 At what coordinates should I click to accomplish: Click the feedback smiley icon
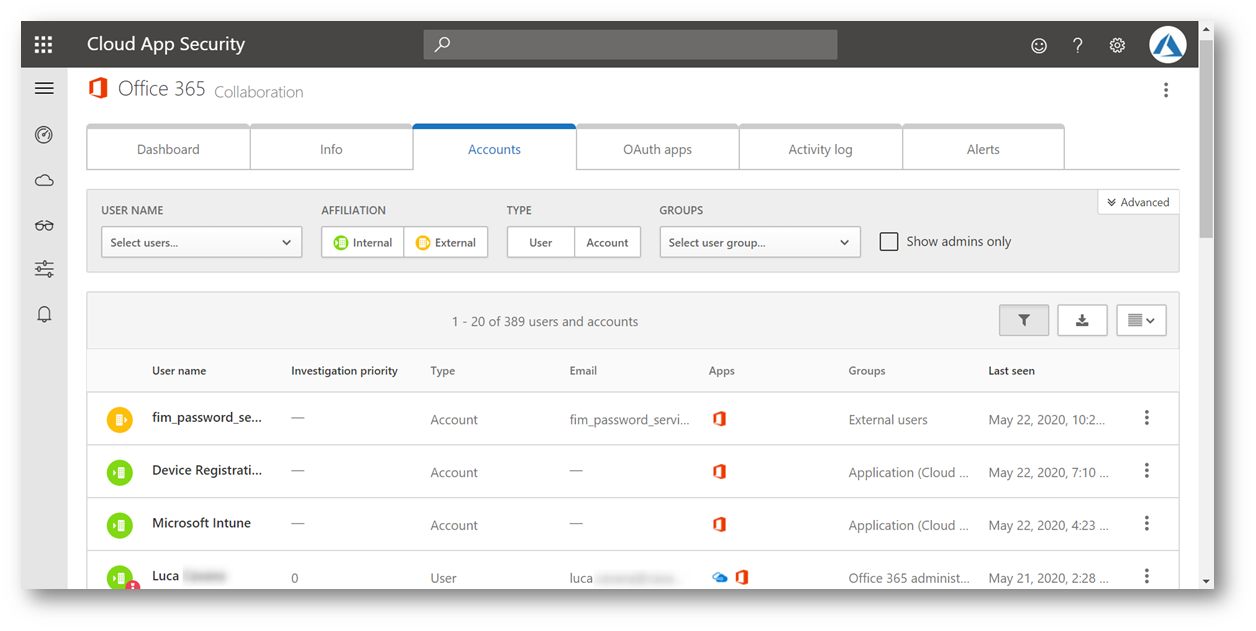pyautogui.click(x=1039, y=45)
